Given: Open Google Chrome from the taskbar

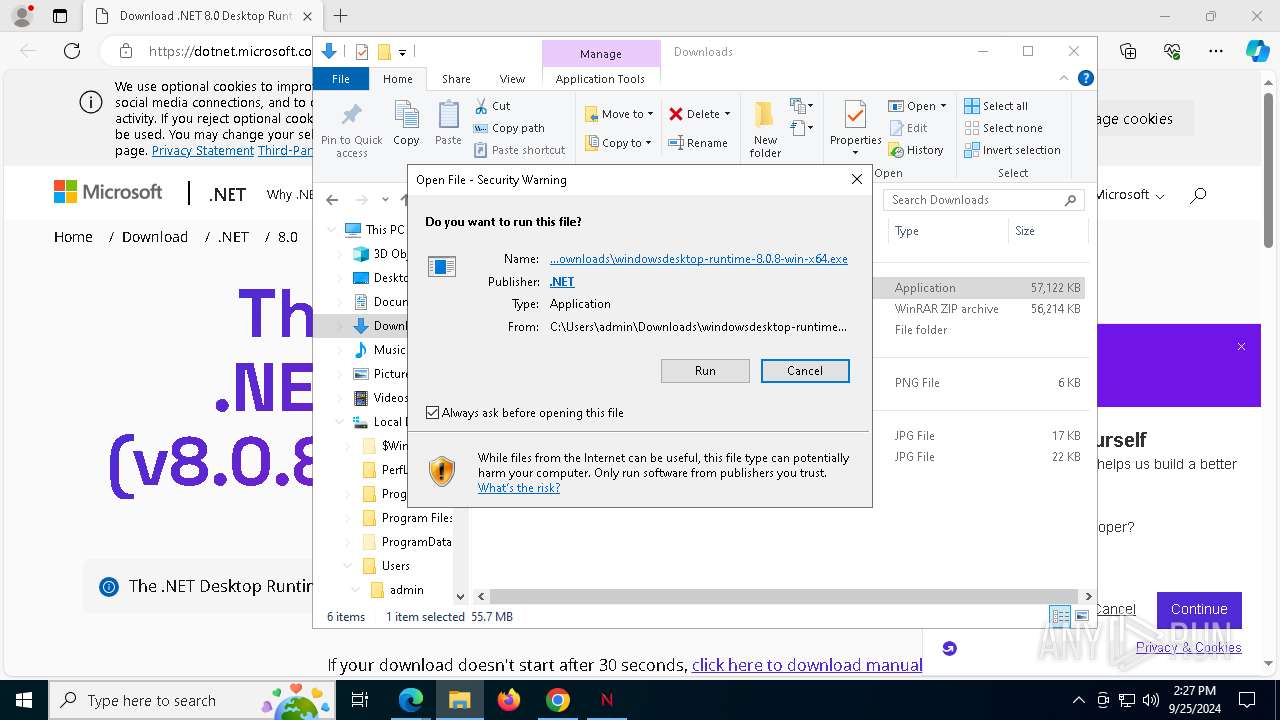Looking at the screenshot, I should pos(558,700).
